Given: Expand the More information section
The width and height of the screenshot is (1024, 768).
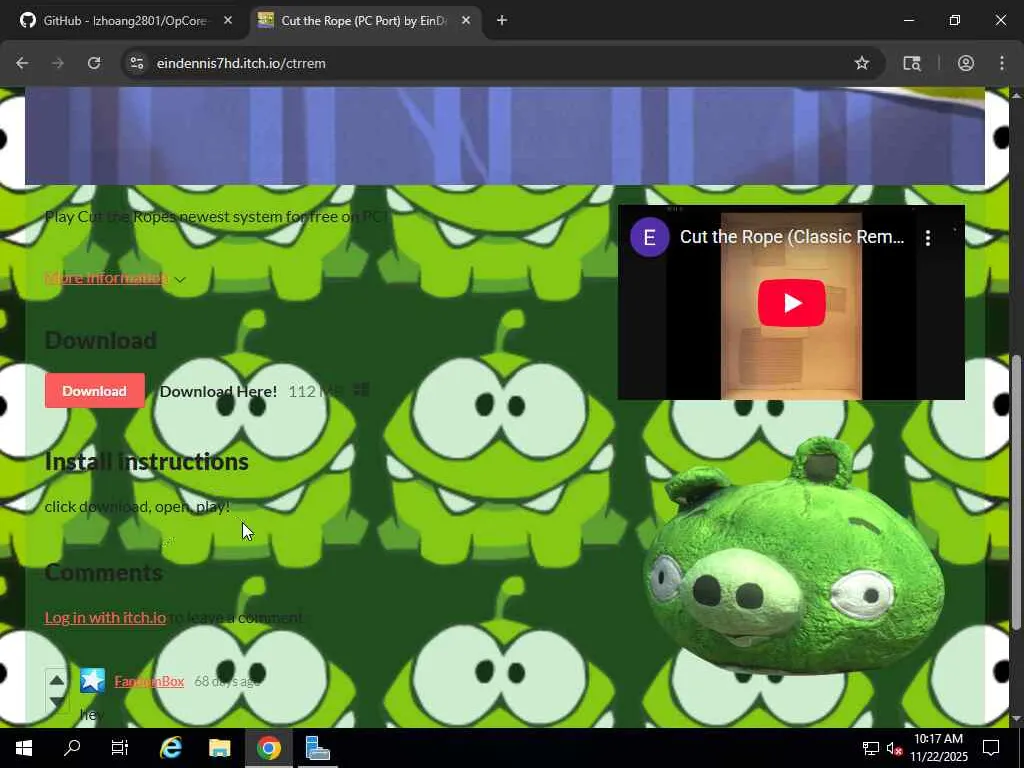Looking at the screenshot, I should click(115, 278).
